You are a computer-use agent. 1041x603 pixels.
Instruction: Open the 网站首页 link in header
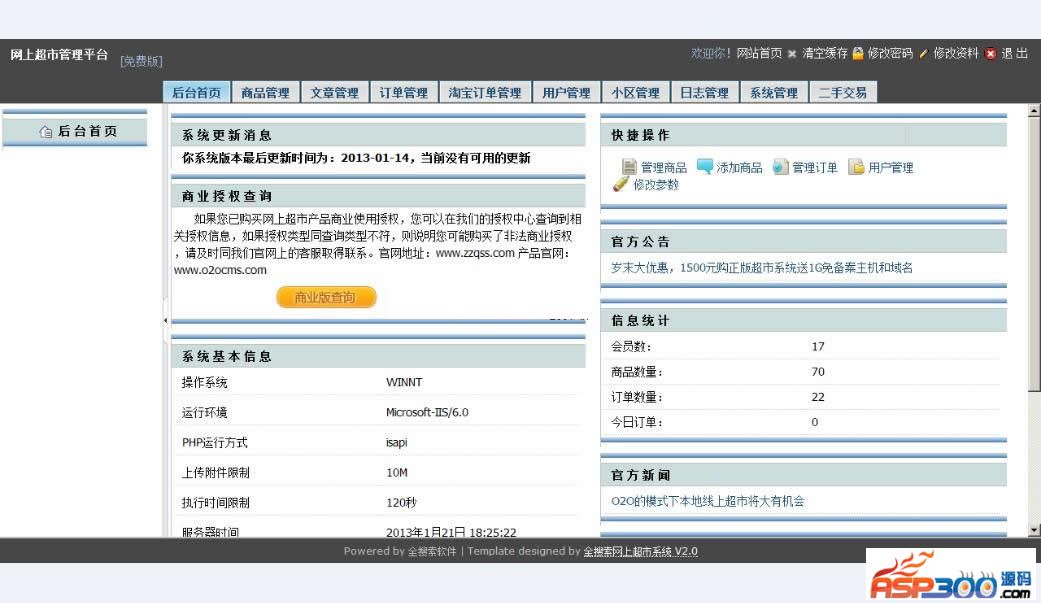click(759, 53)
